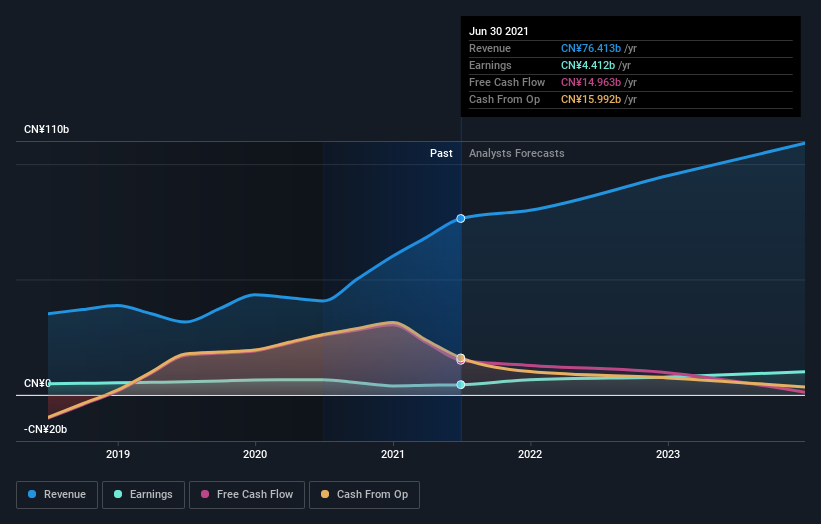Toggle the Free Cash Flow legend button
Viewport: 821px width, 524px height.
click(247, 495)
